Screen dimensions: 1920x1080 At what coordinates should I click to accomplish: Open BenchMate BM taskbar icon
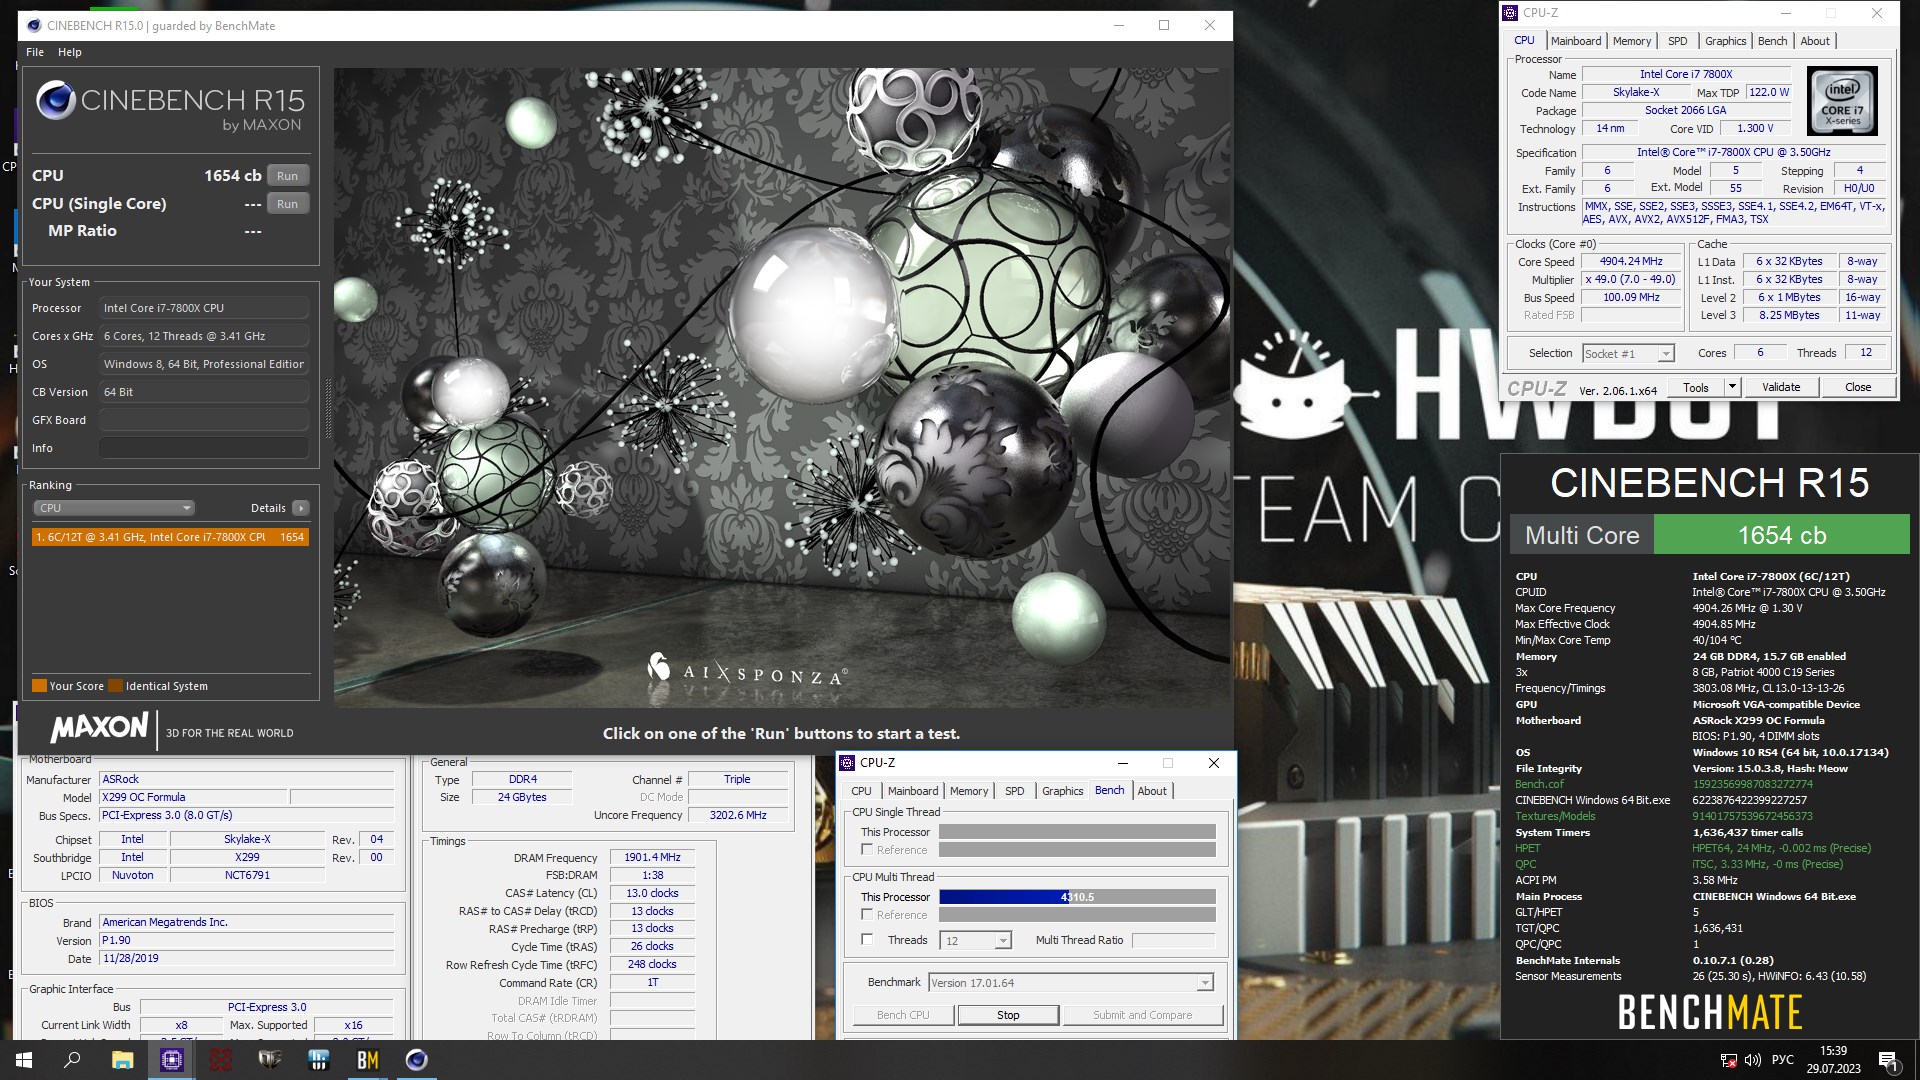367,1060
